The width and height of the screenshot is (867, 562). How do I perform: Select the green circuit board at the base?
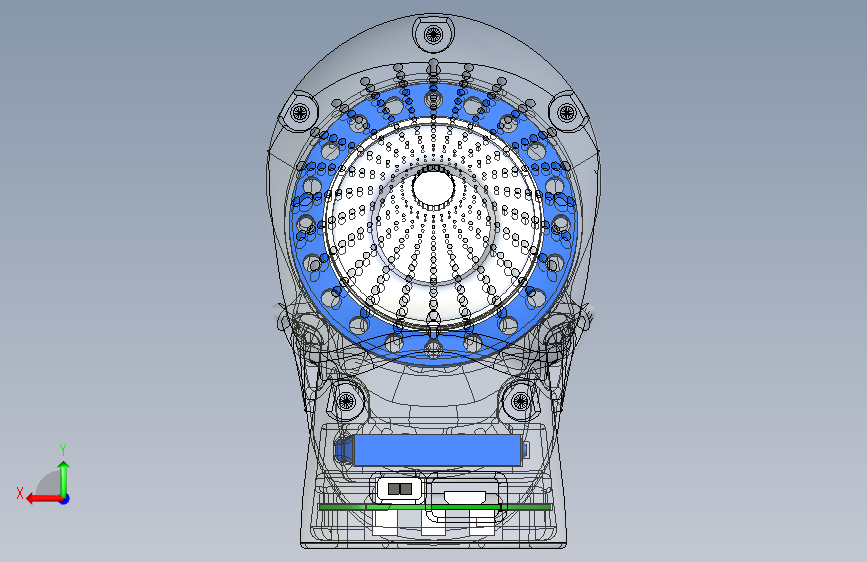(435, 507)
